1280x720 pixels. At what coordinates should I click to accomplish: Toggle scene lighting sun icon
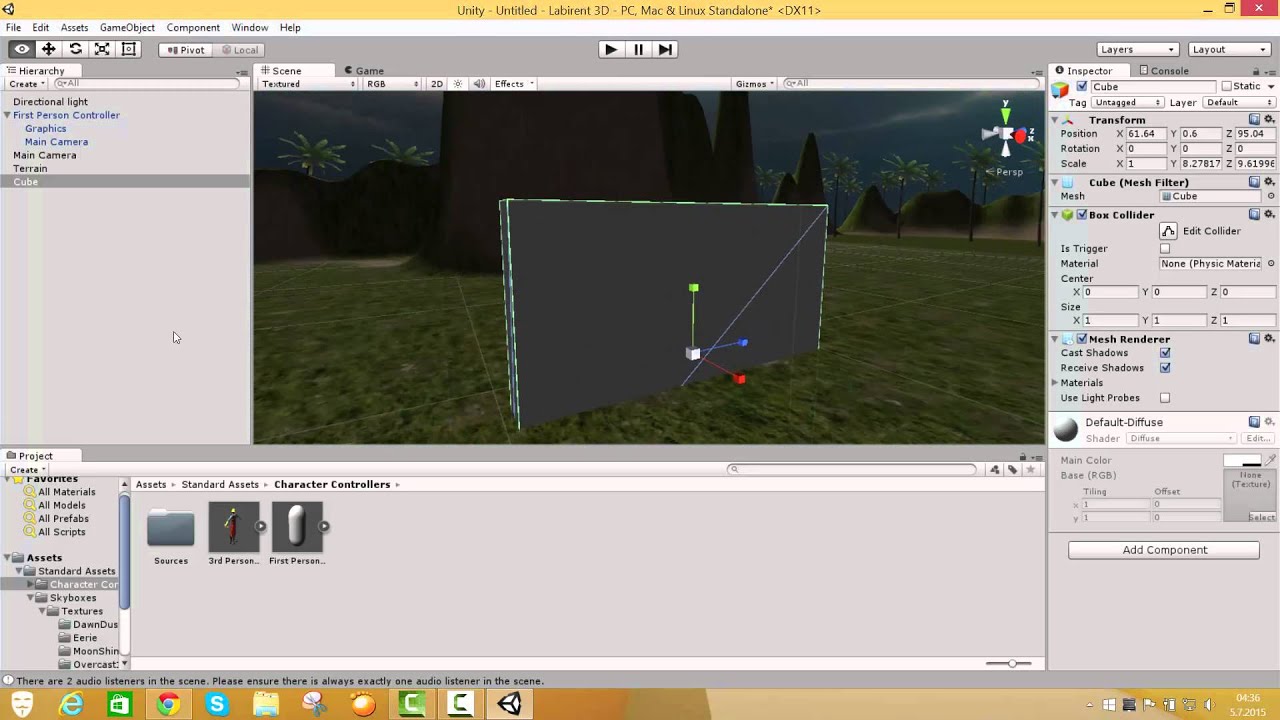pos(458,84)
